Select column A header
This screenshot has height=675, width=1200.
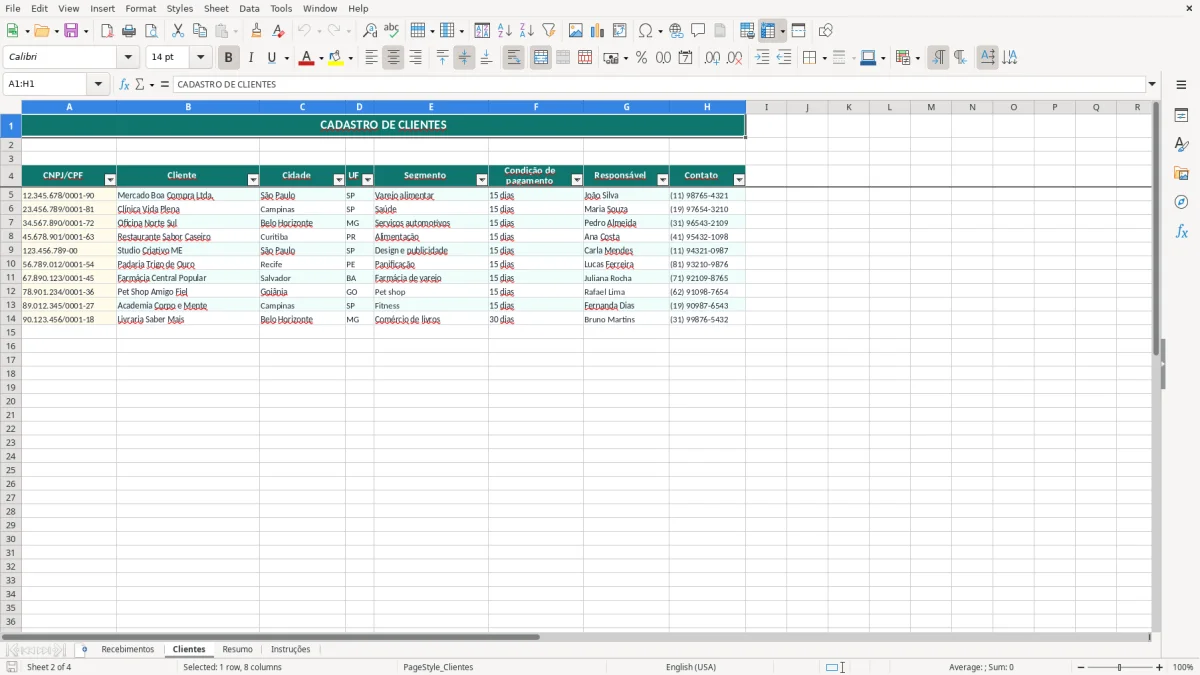click(69, 107)
